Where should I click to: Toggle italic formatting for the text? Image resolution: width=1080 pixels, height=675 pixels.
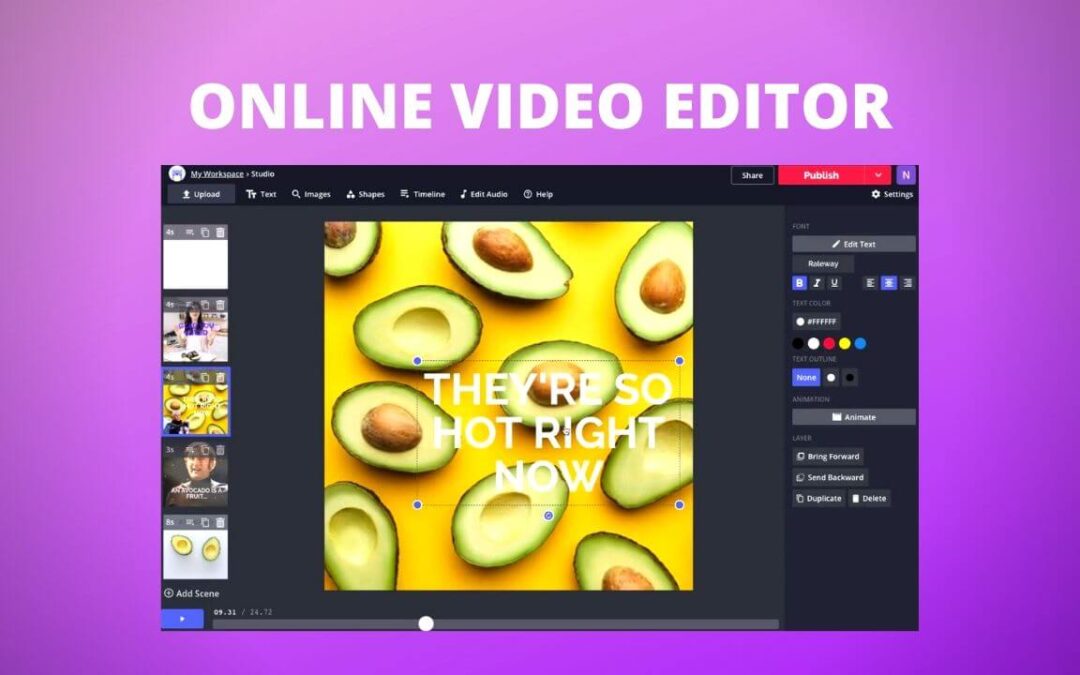[817, 282]
